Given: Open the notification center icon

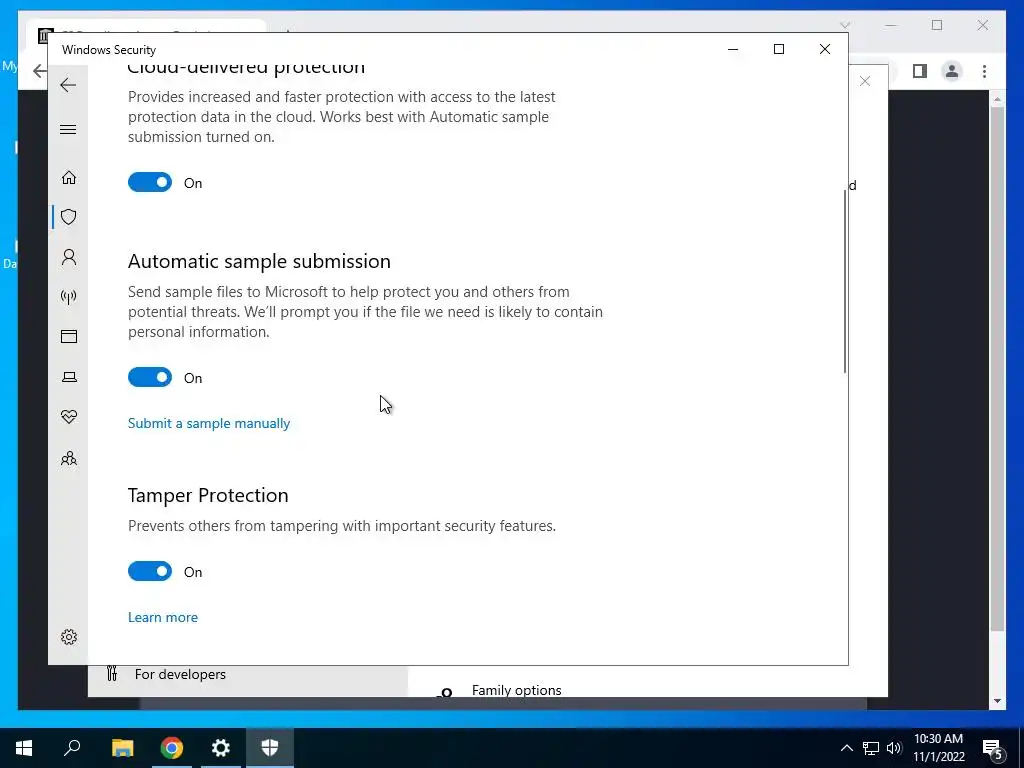Looking at the screenshot, I should point(992,748).
